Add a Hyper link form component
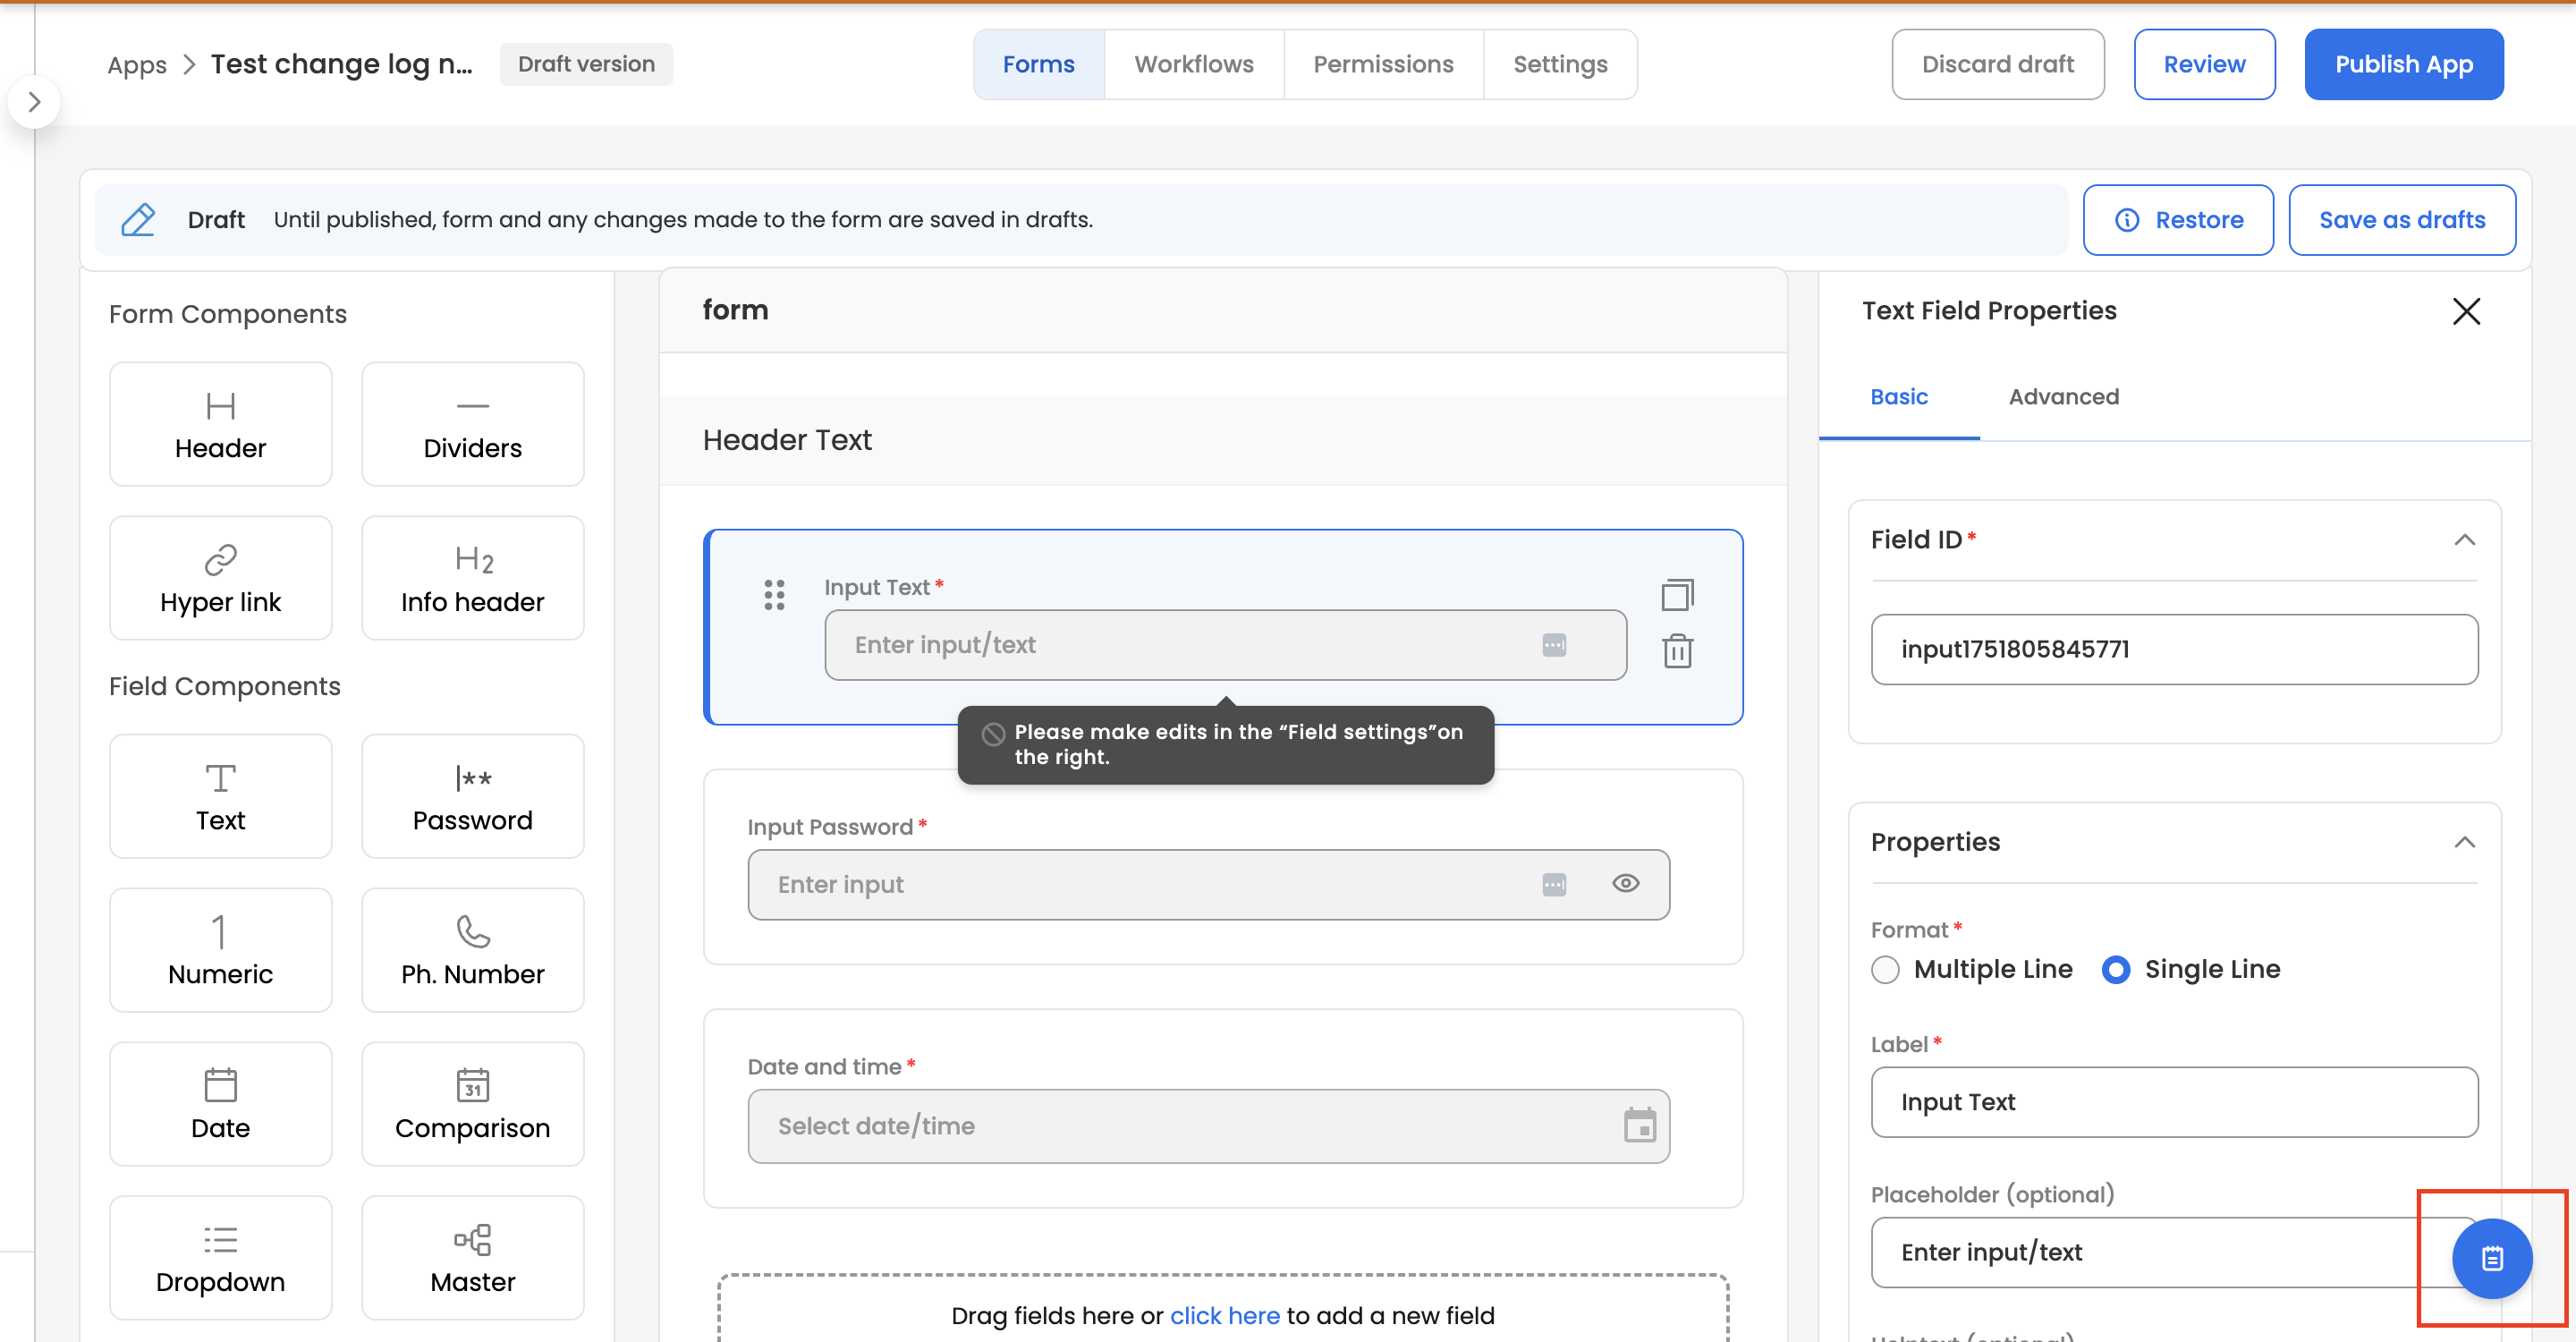 [x=220, y=577]
